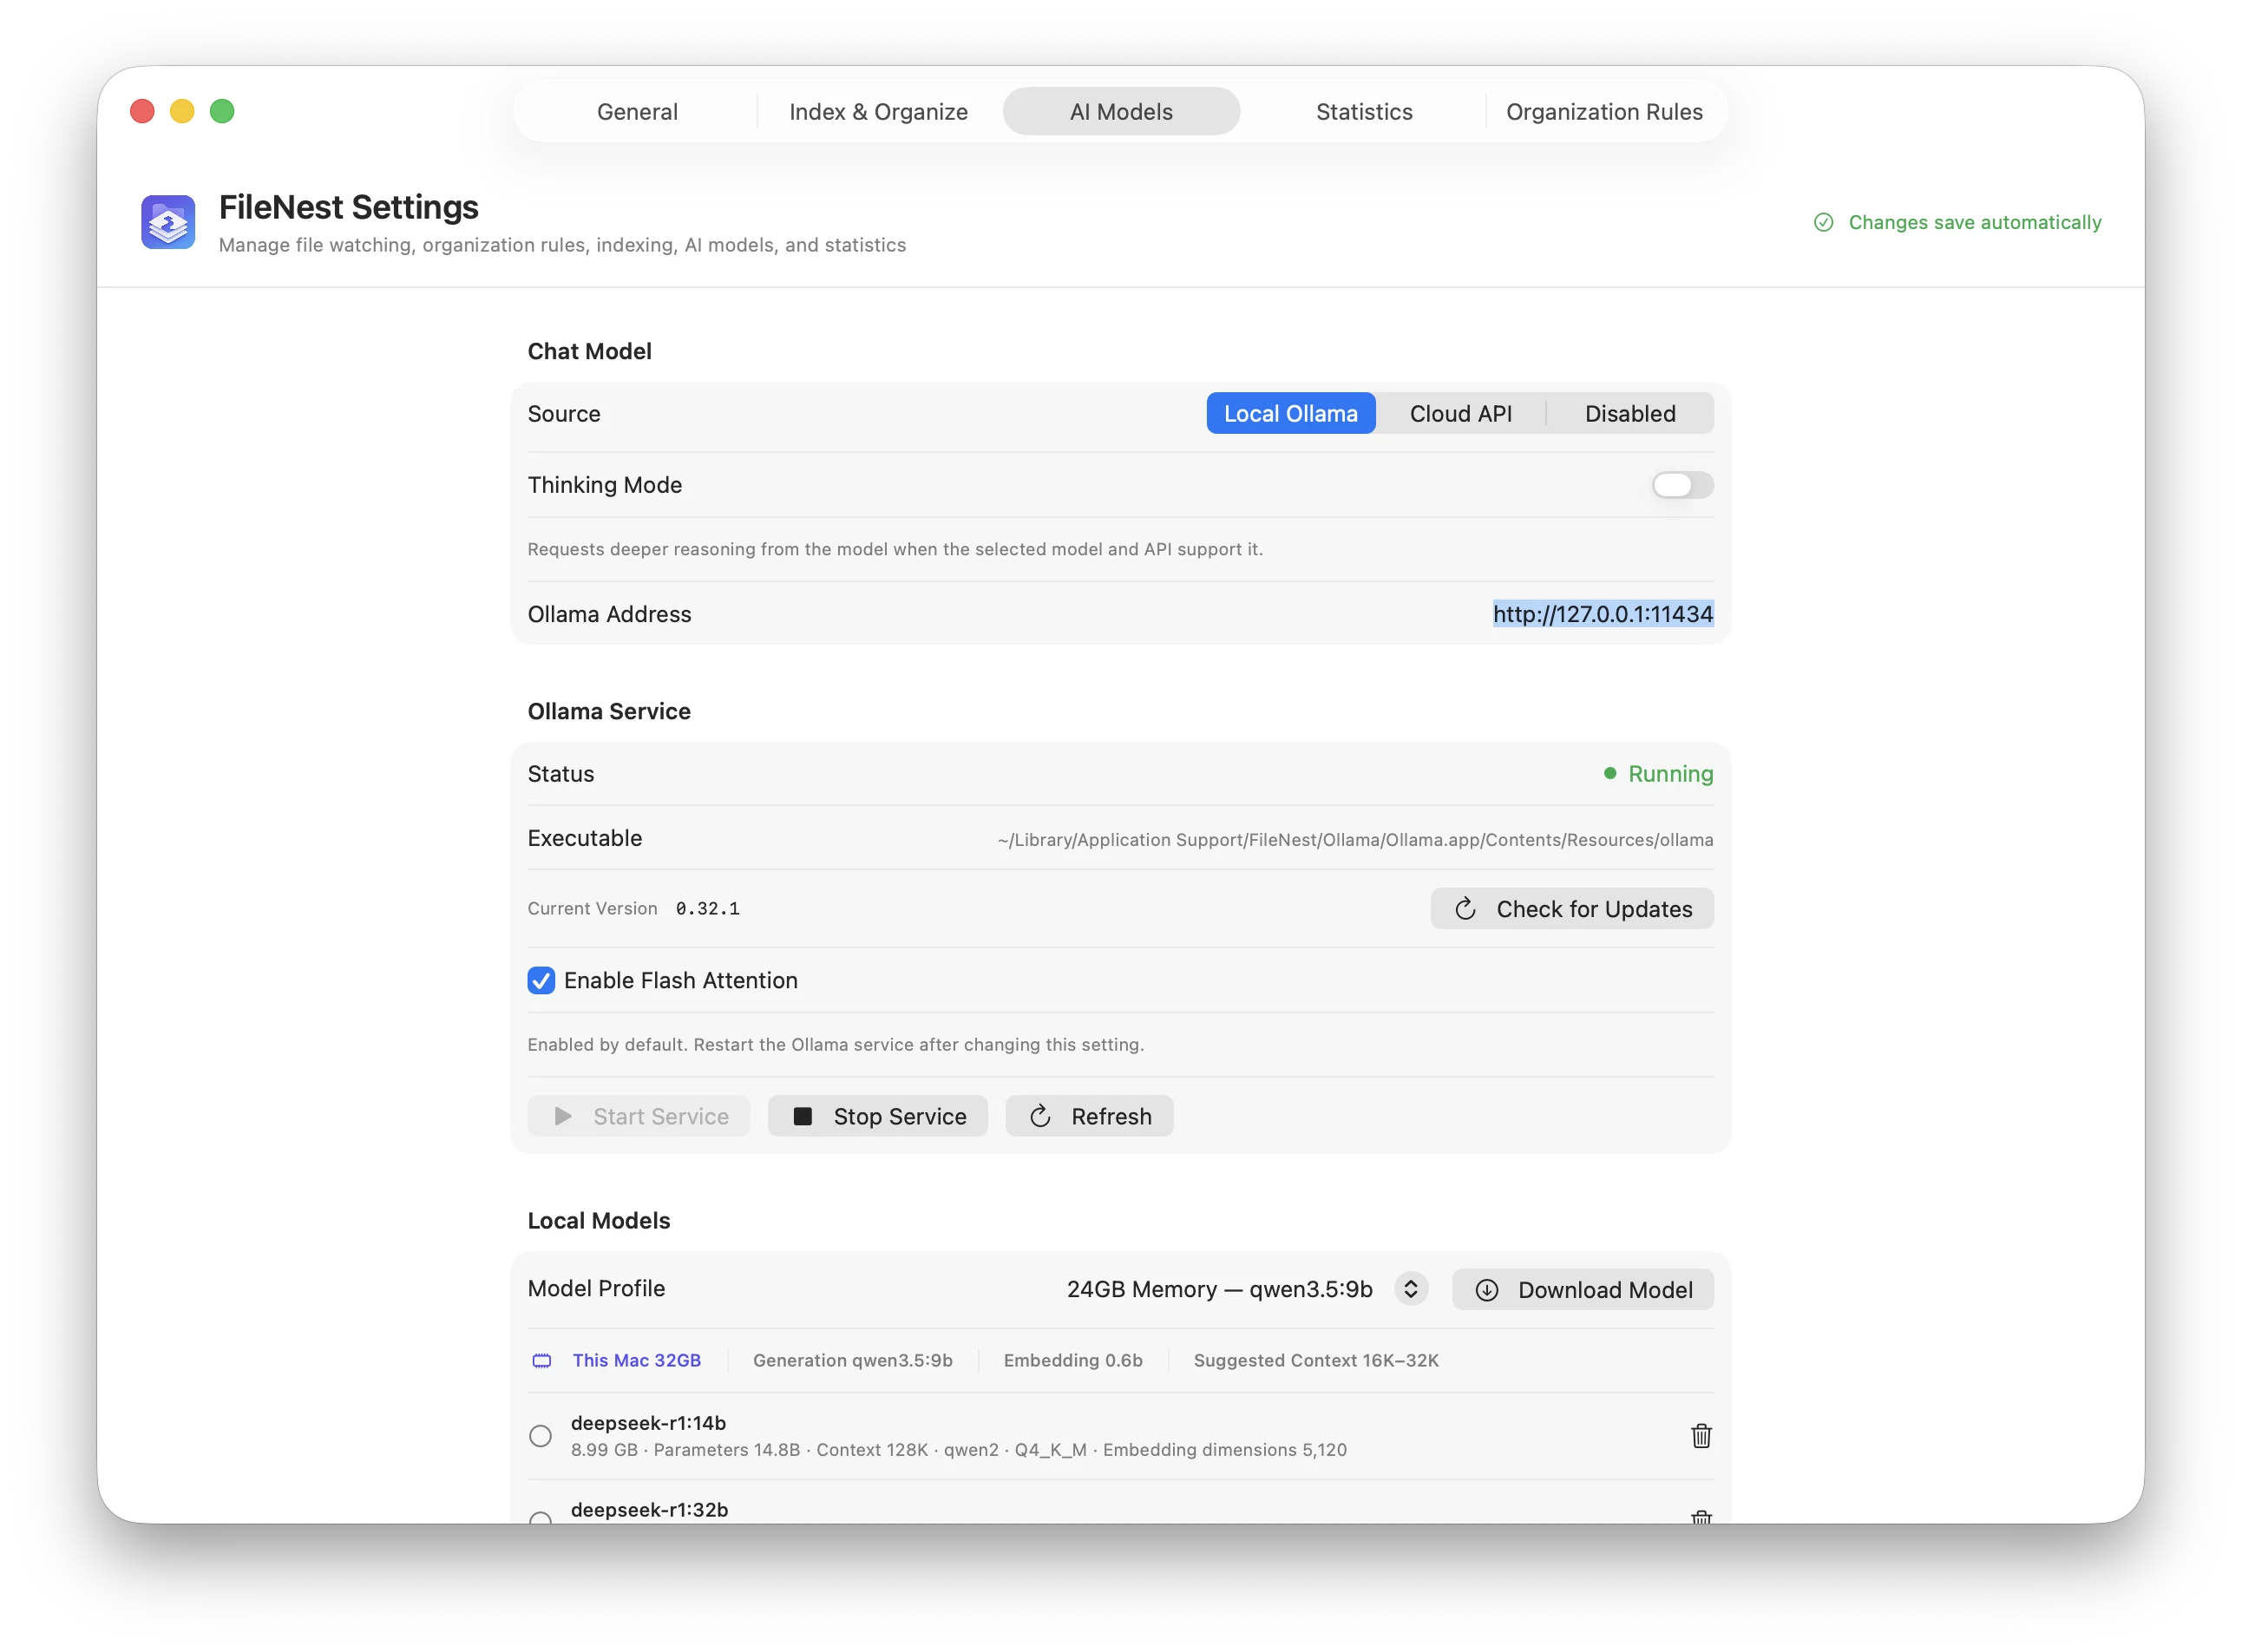
Task: Choose Cloud API as source
Action: pyautogui.click(x=1460, y=413)
